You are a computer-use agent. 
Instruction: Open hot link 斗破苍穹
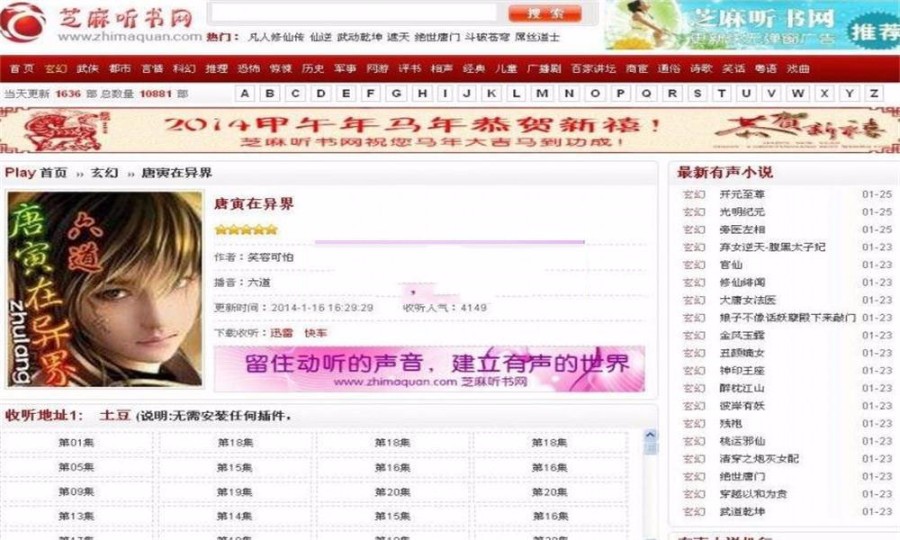pos(487,37)
